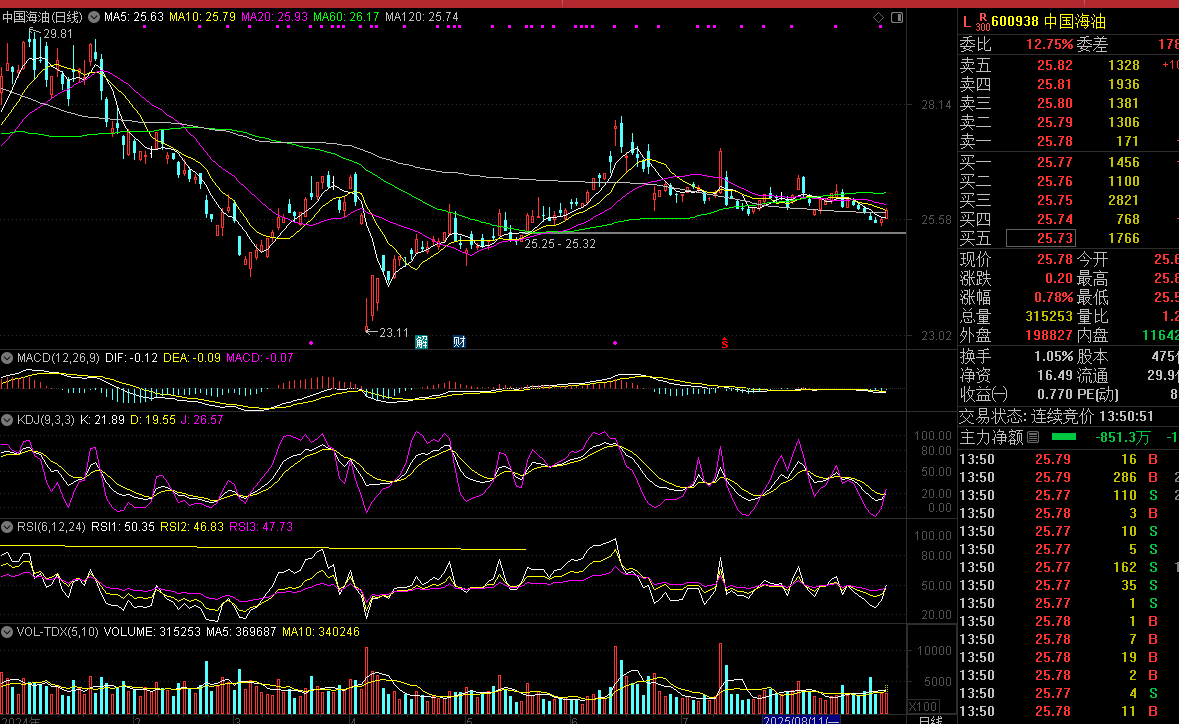Click the MA20: 25.93 label
1179x724 pixels.
click(274, 17)
